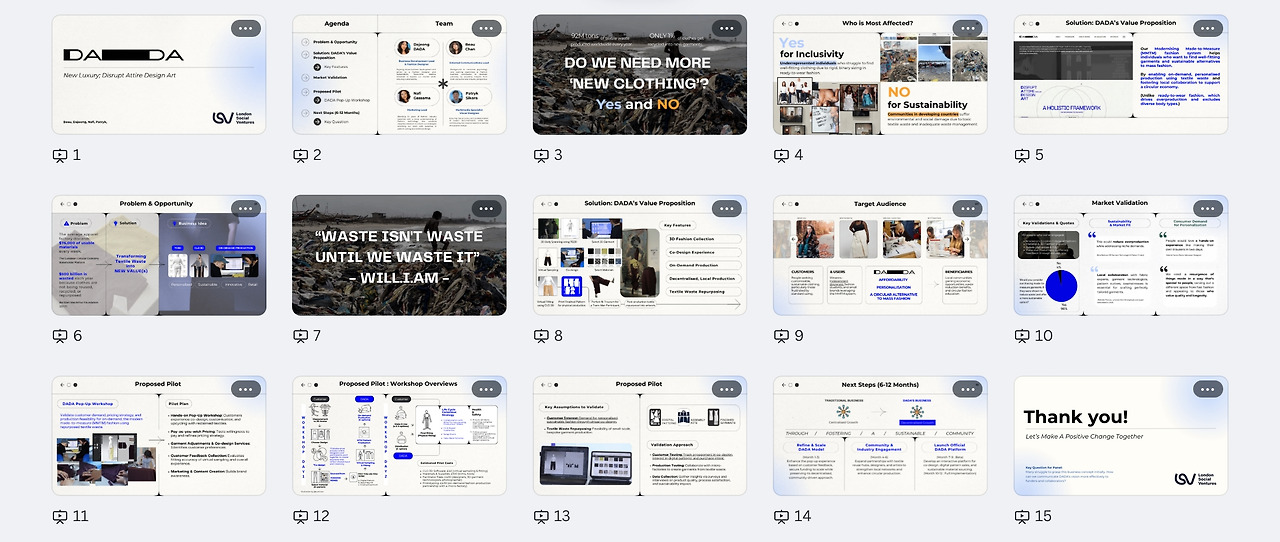Open the three-dot menu on slide 13
This screenshot has width=1280, height=542.
point(726,389)
